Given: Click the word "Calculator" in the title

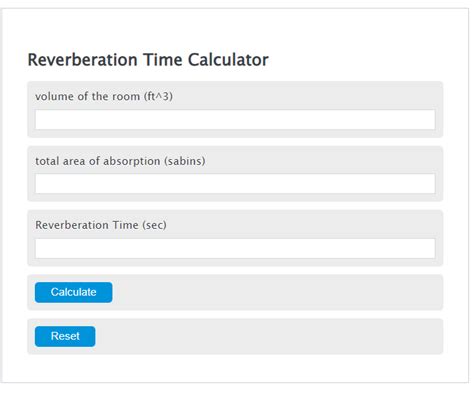Looking at the screenshot, I should click(228, 60).
